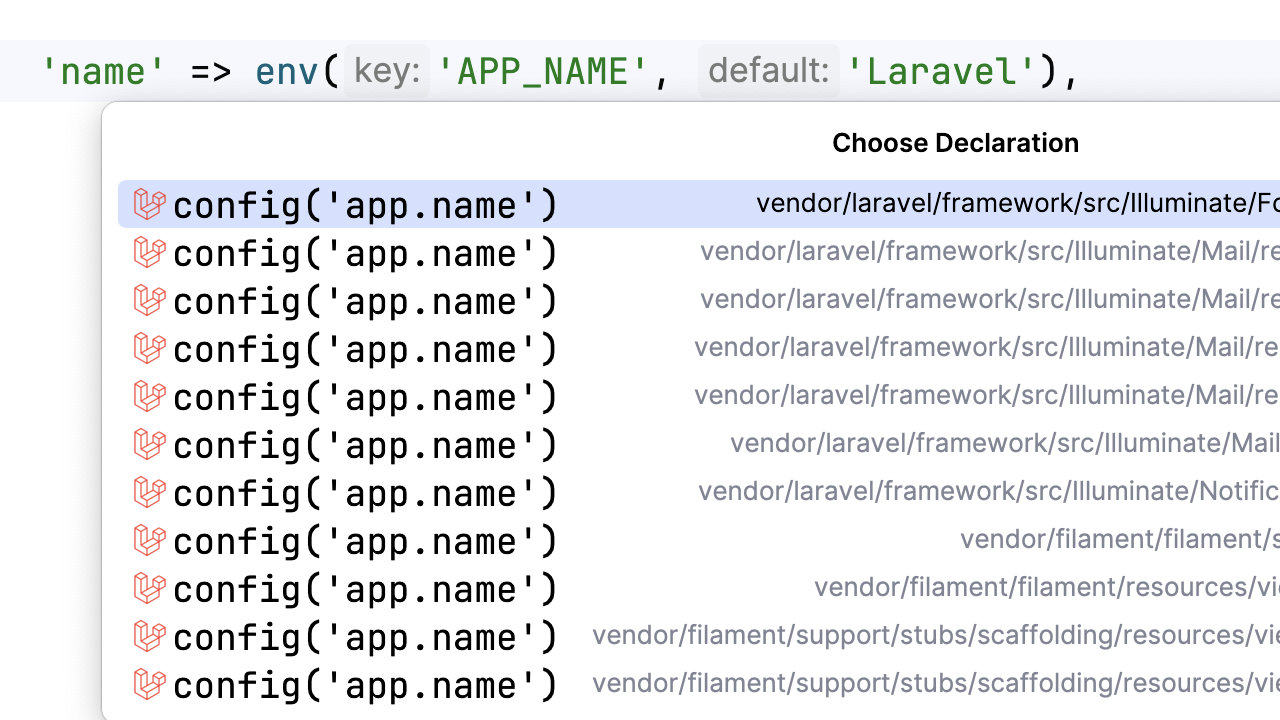The image size is (1280, 720).
Task: Click the path ending in Illuminate/Fo
Action: [1018, 204]
